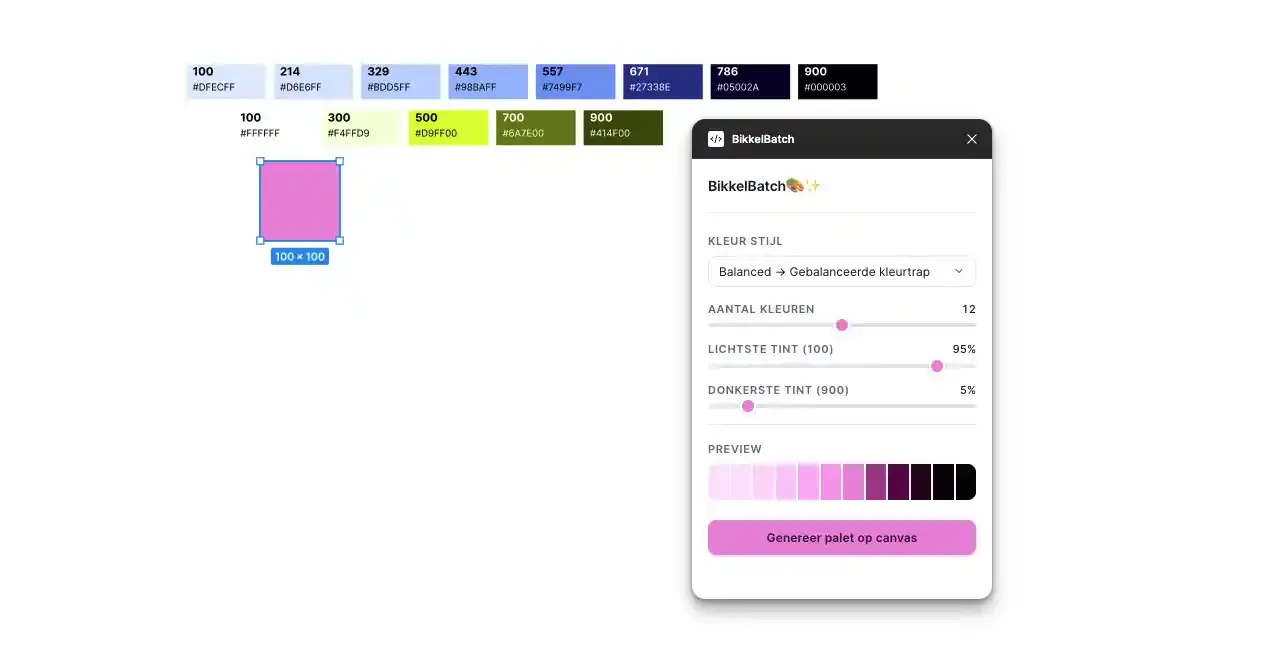Image resolution: width=1280 pixels, height=660 pixels.
Task: Select the pink 100 × 100 square
Action: [x=300, y=201]
